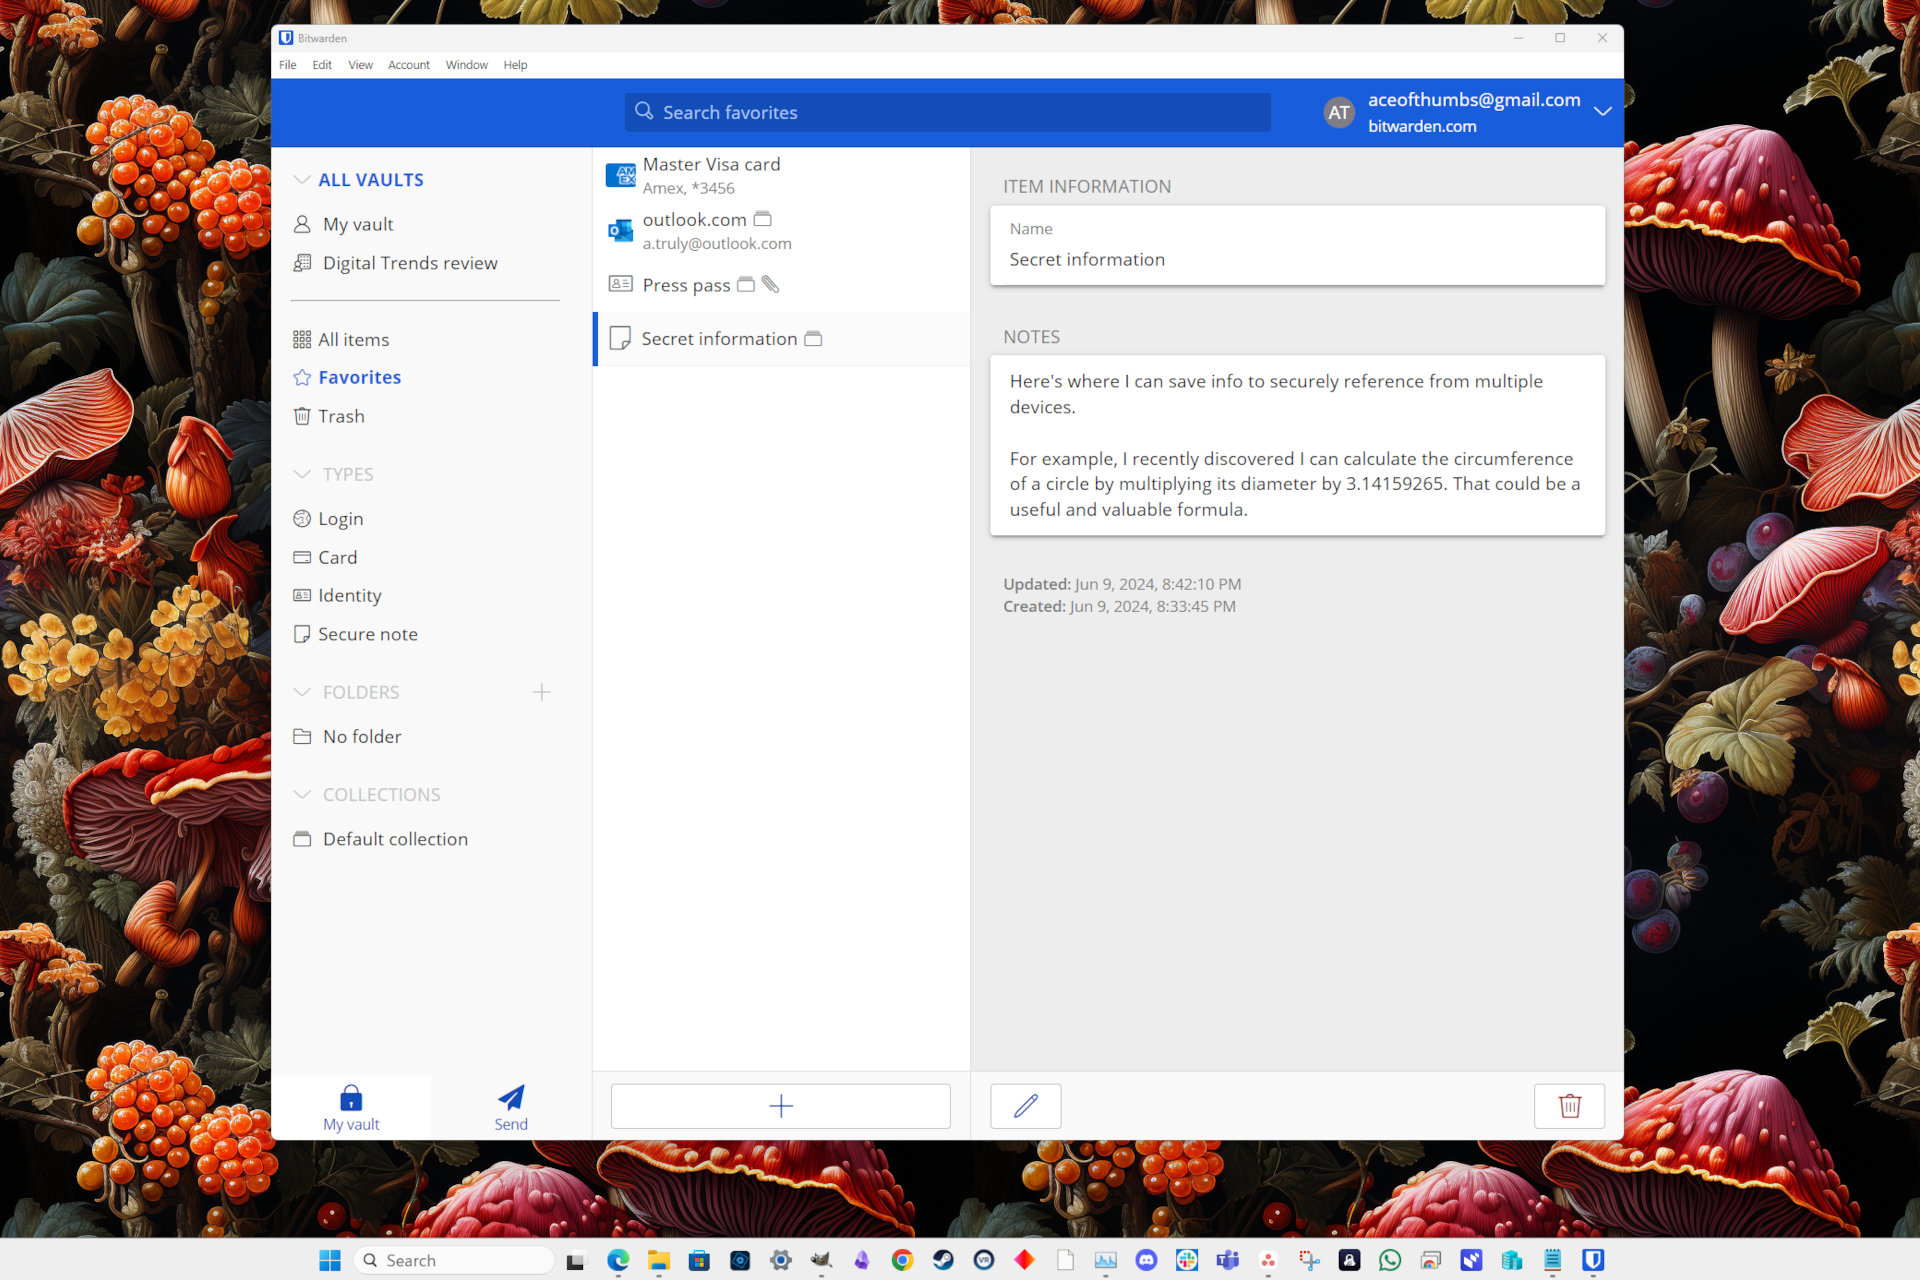Open the Account menu in menu bar
This screenshot has width=1920, height=1280.
pos(407,63)
